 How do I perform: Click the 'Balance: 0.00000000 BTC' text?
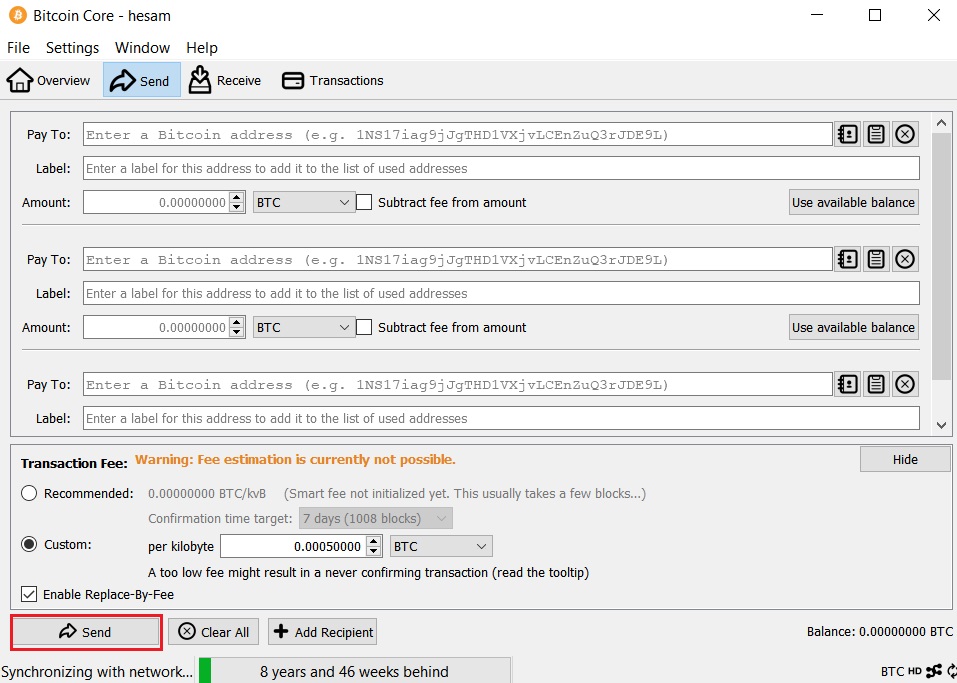pos(879,632)
